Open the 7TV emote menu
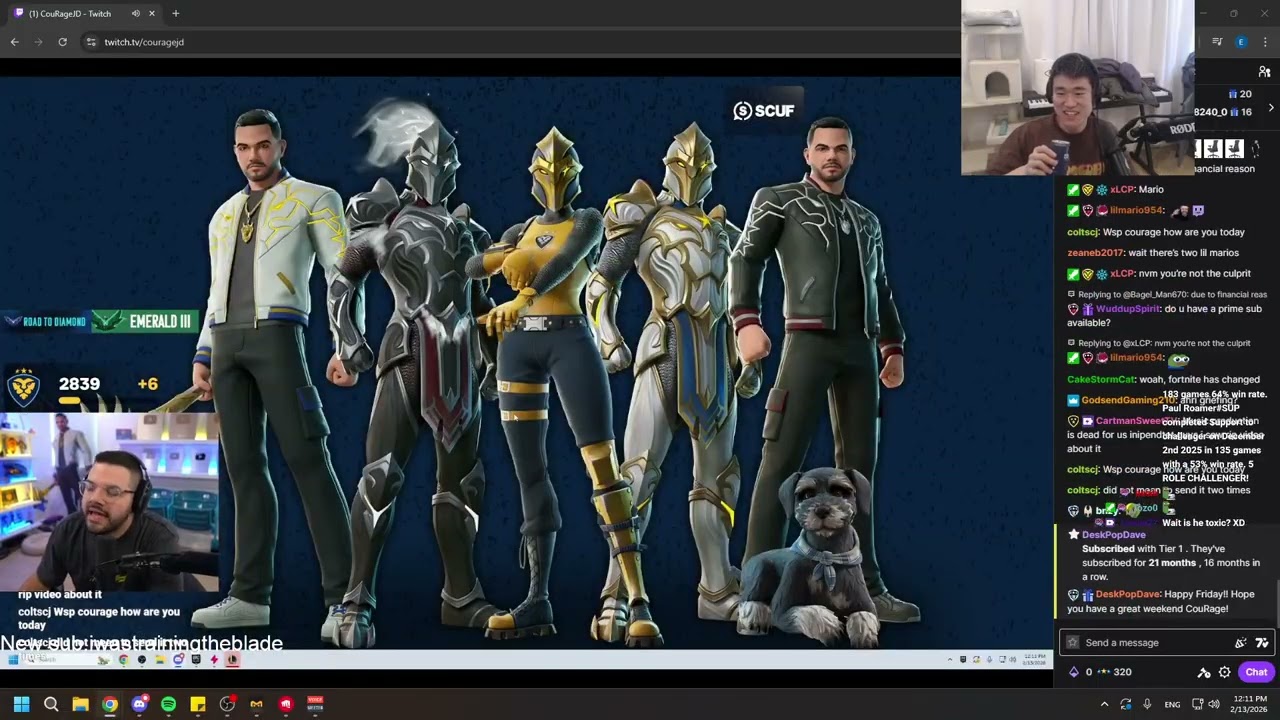Image resolution: width=1280 pixels, height=720 pixels. click(x=1262, y=643)
